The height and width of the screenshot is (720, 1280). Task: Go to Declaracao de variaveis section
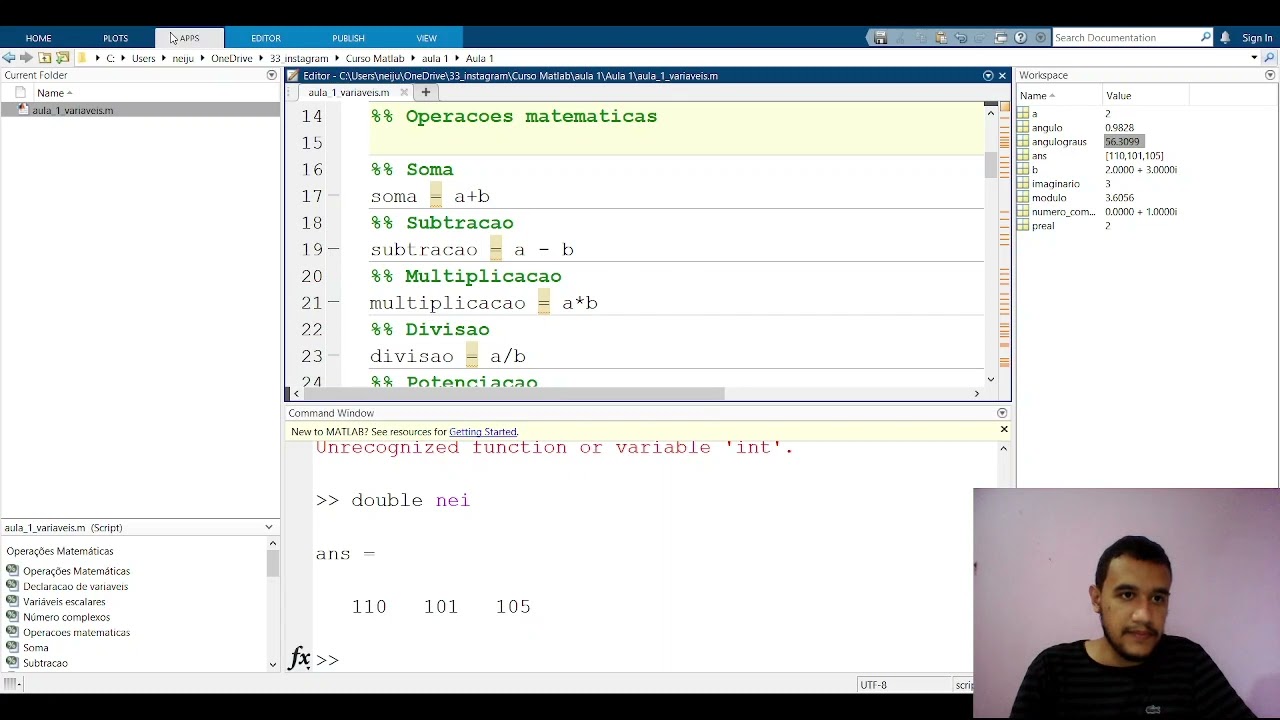pos(75,587)
